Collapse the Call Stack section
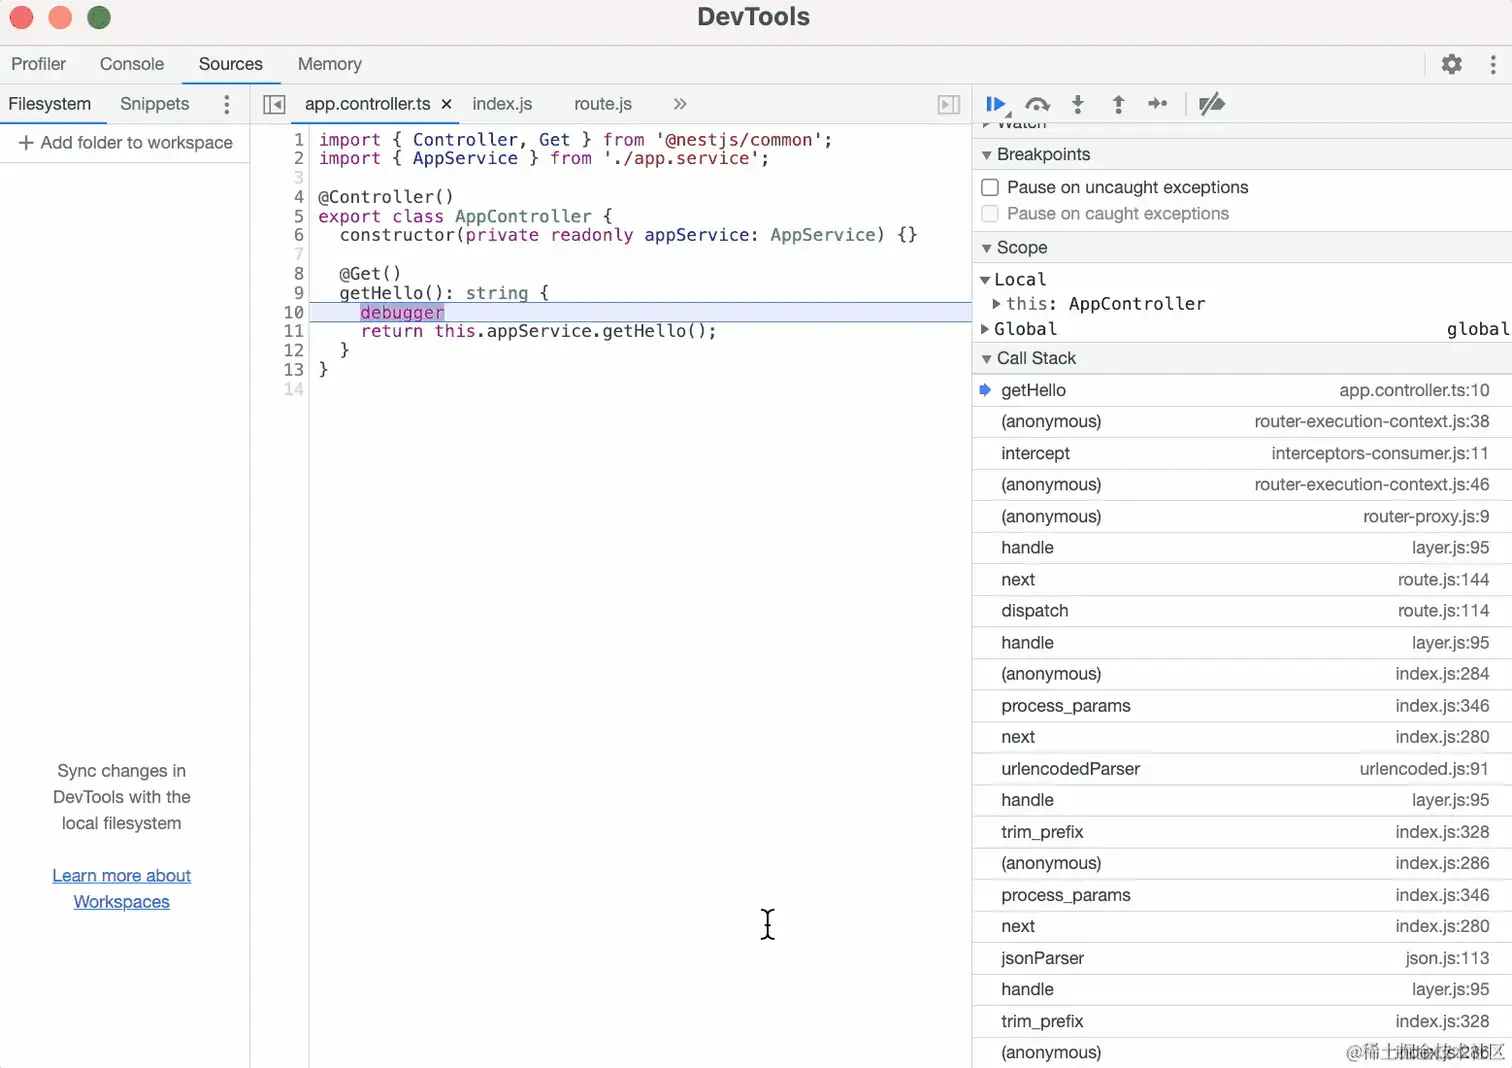Screen dimensions: 1512x1068 click(x=987, y=359)
